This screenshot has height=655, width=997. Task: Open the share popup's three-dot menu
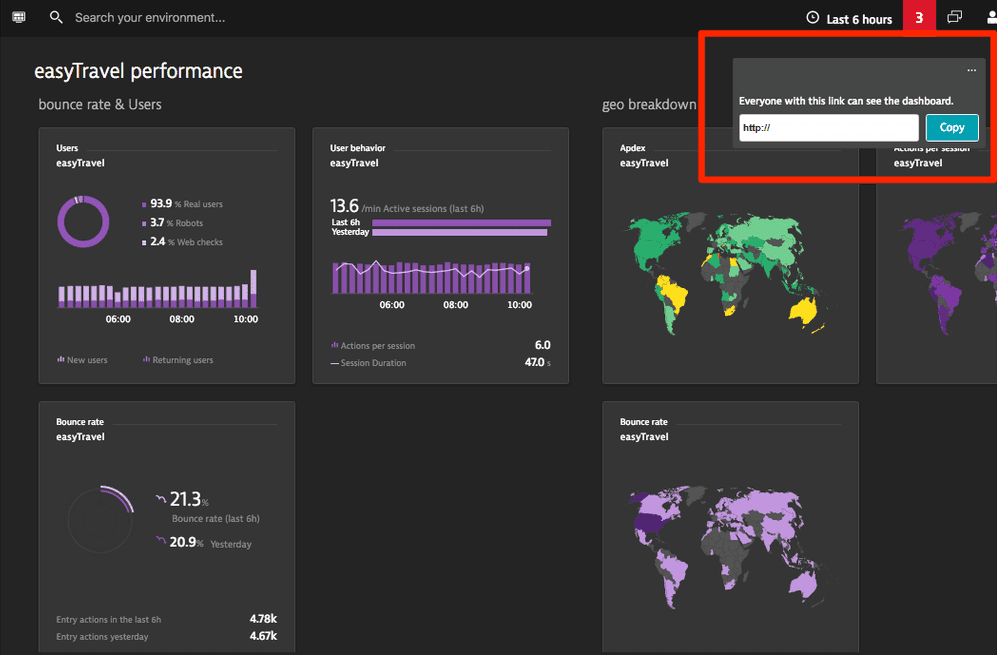point(972,71)
